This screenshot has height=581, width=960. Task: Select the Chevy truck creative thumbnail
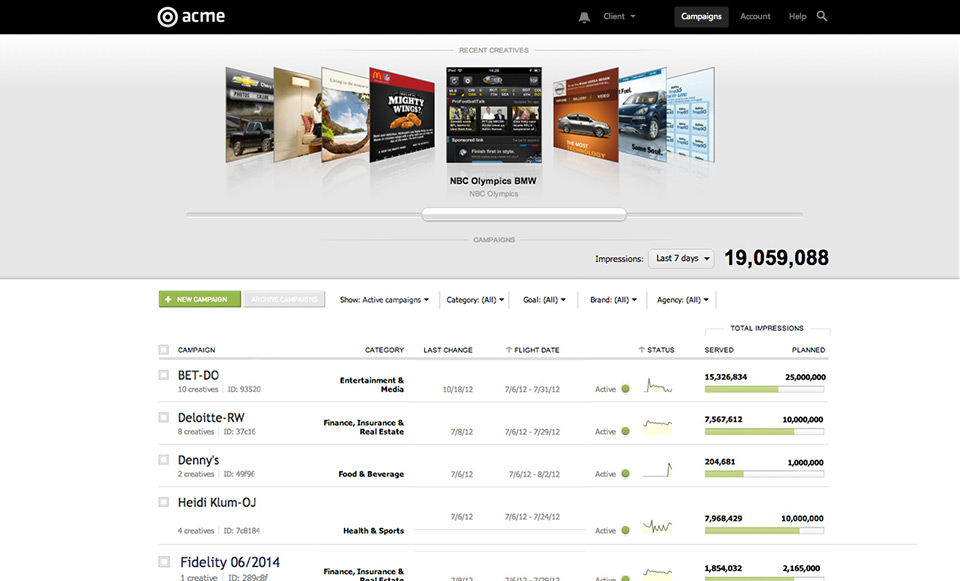(249, 115)
